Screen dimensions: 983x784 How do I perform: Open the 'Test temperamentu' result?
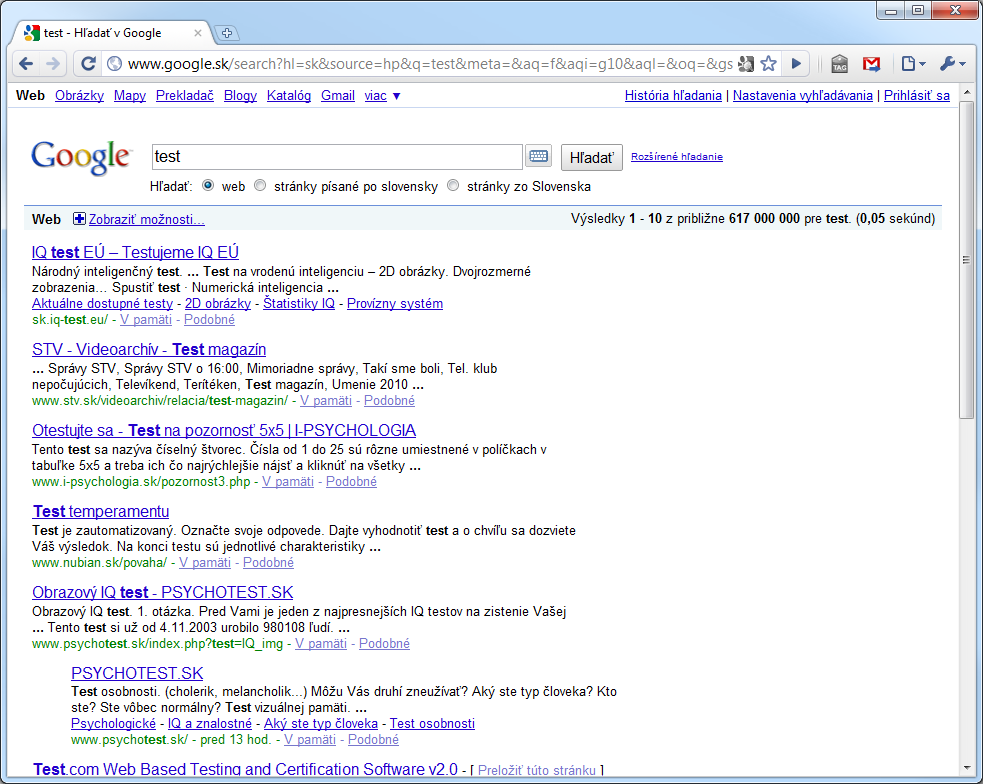click(x=101, y=511)
